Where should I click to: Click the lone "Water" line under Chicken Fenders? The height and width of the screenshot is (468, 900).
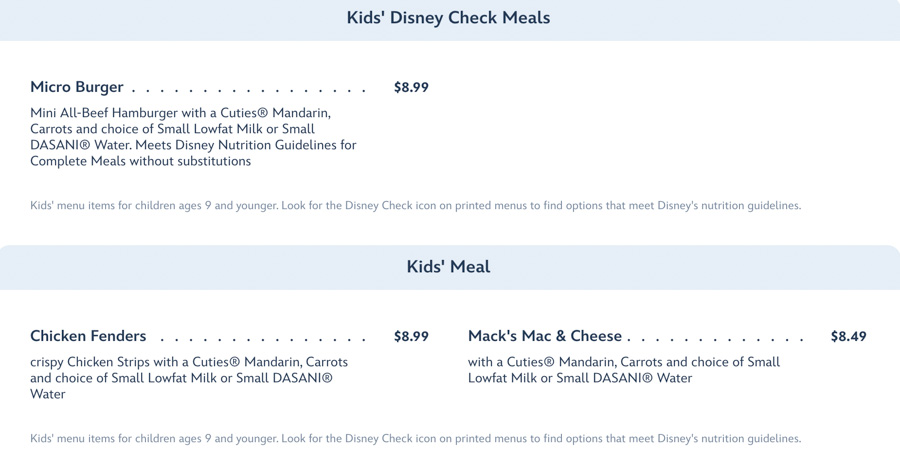pyautogui.click(x=48, y=394)
